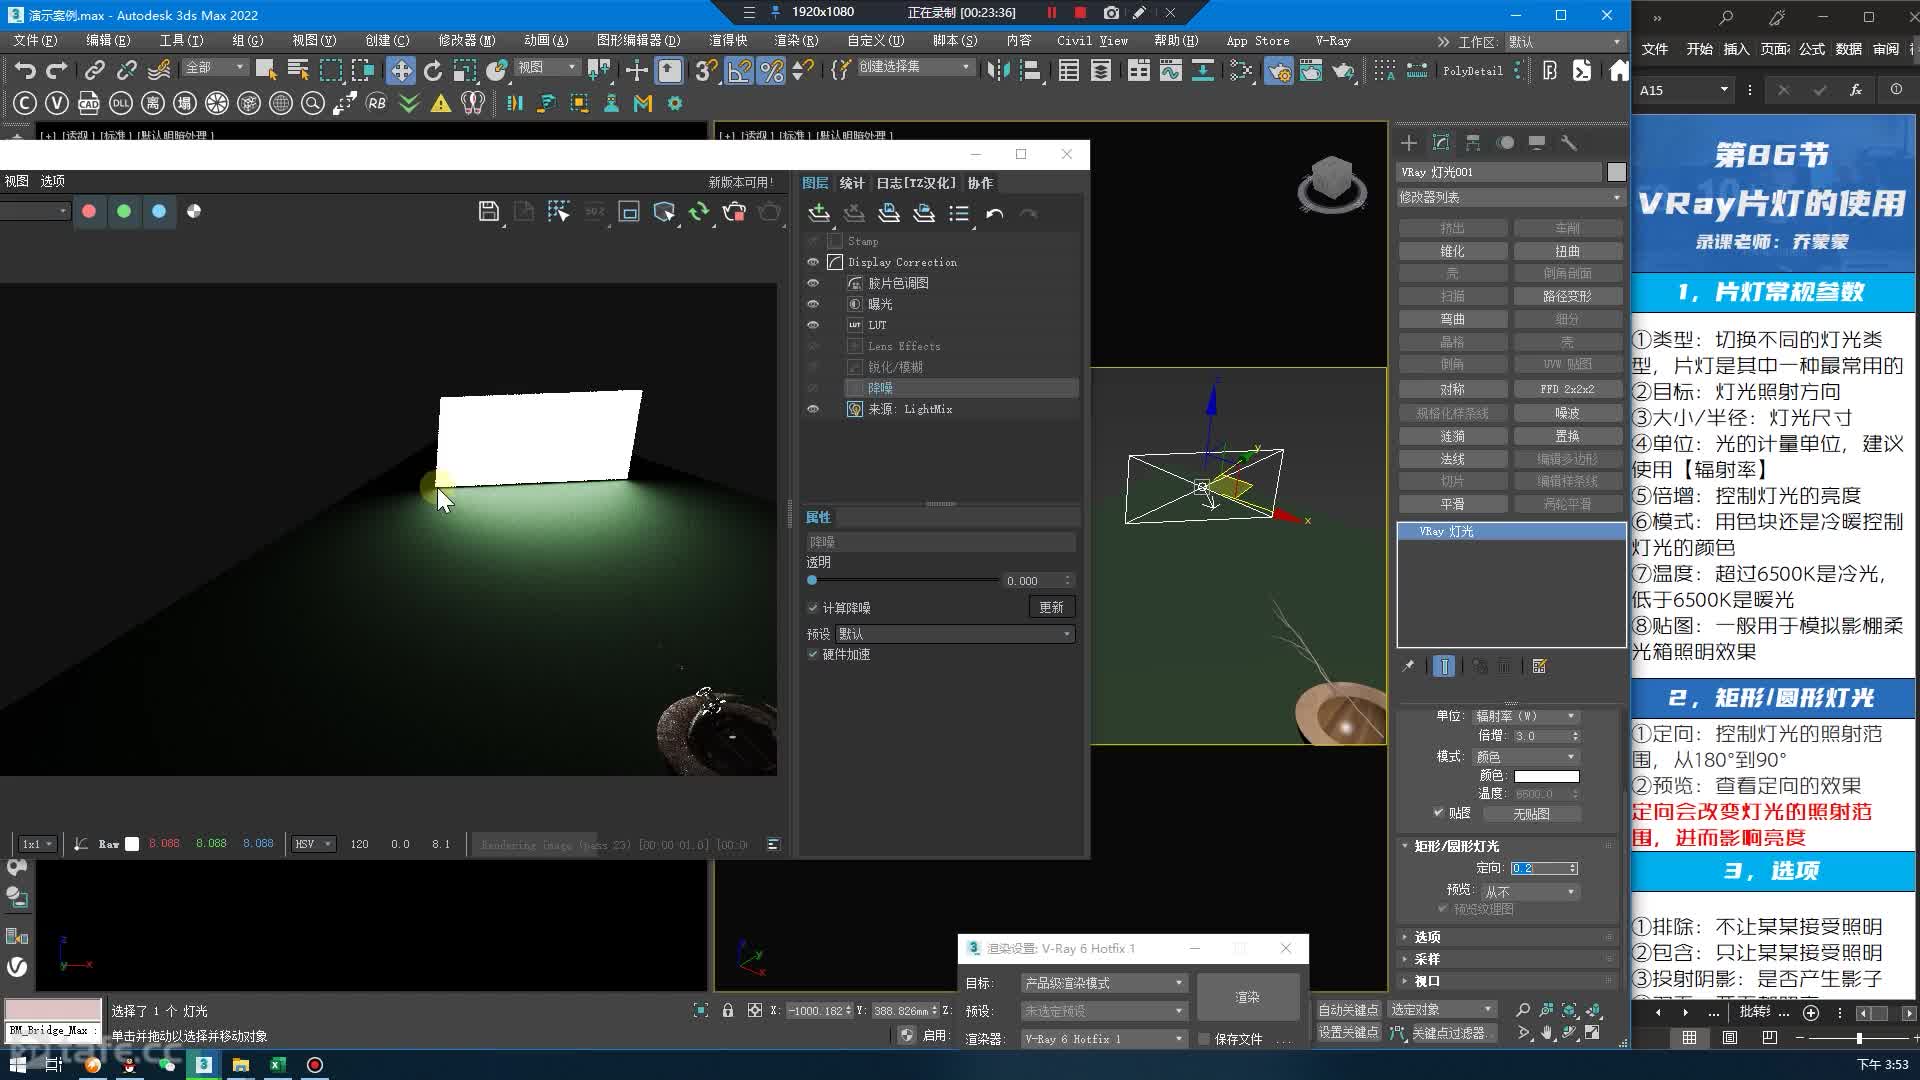1920x1080 pixels.
Task: Open the 修改器(M) menu
Action: [466, 41]
